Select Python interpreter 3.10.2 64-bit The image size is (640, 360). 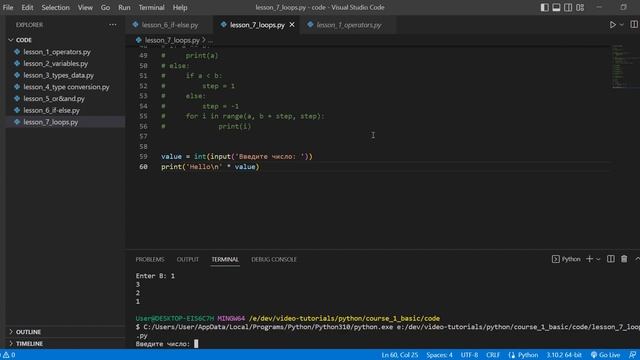[x=564, y=355]
